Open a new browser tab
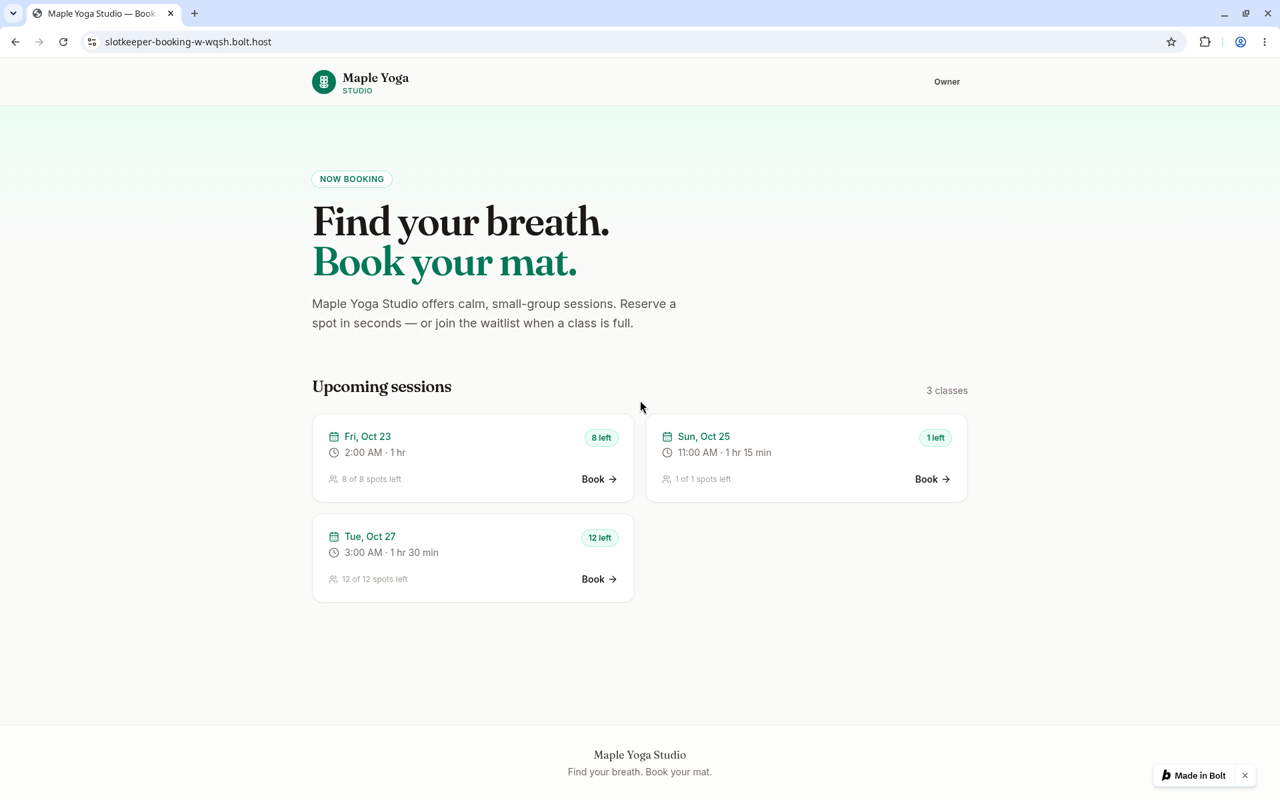Screen dimensions: 1280x800 click(195, 14)
